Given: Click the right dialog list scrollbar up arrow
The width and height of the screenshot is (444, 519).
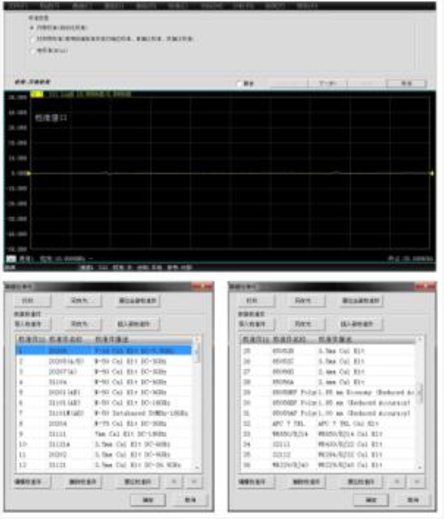Looking at the screenshot, I should click(420, 339).
